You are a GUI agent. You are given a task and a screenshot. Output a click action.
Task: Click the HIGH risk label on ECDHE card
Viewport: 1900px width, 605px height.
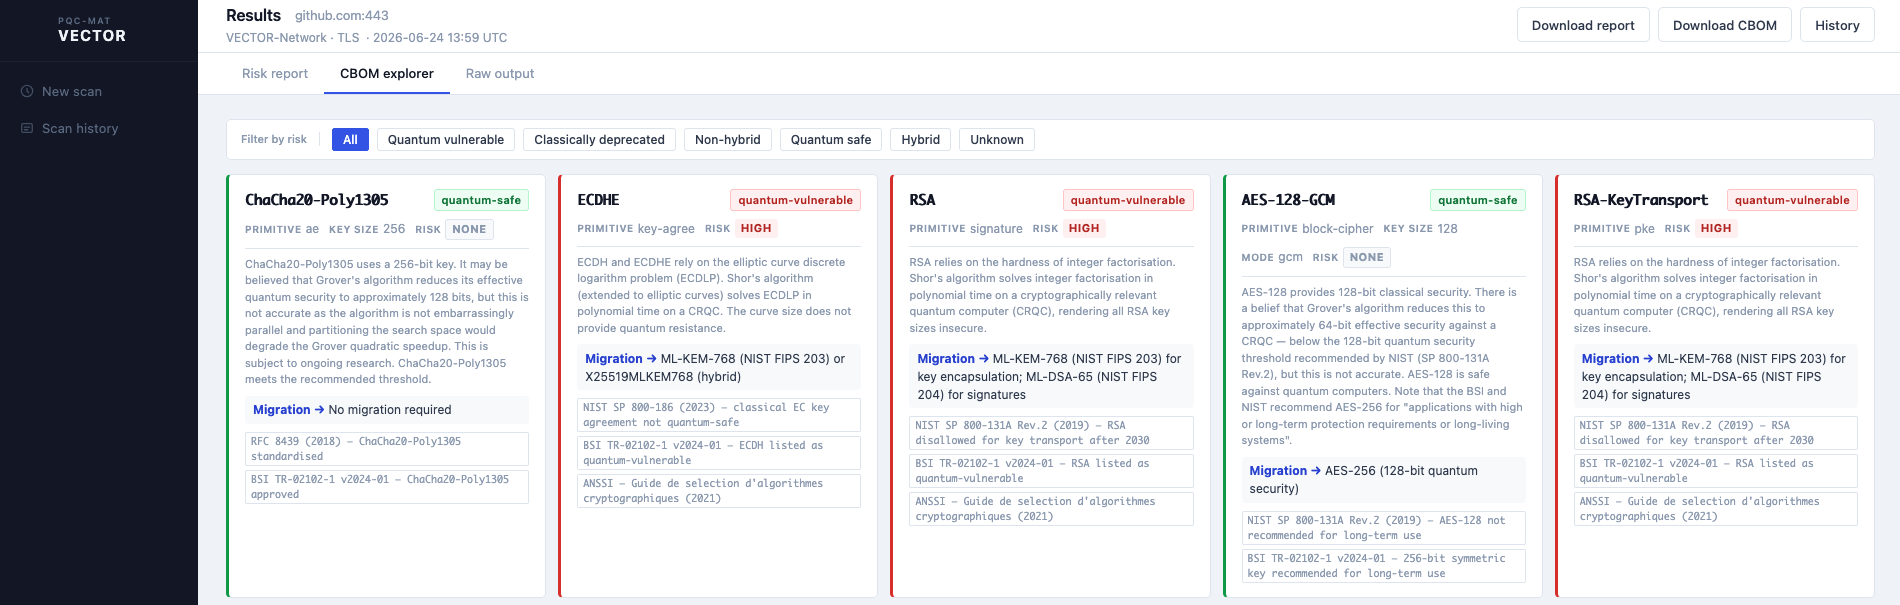(x=756, y=228)
